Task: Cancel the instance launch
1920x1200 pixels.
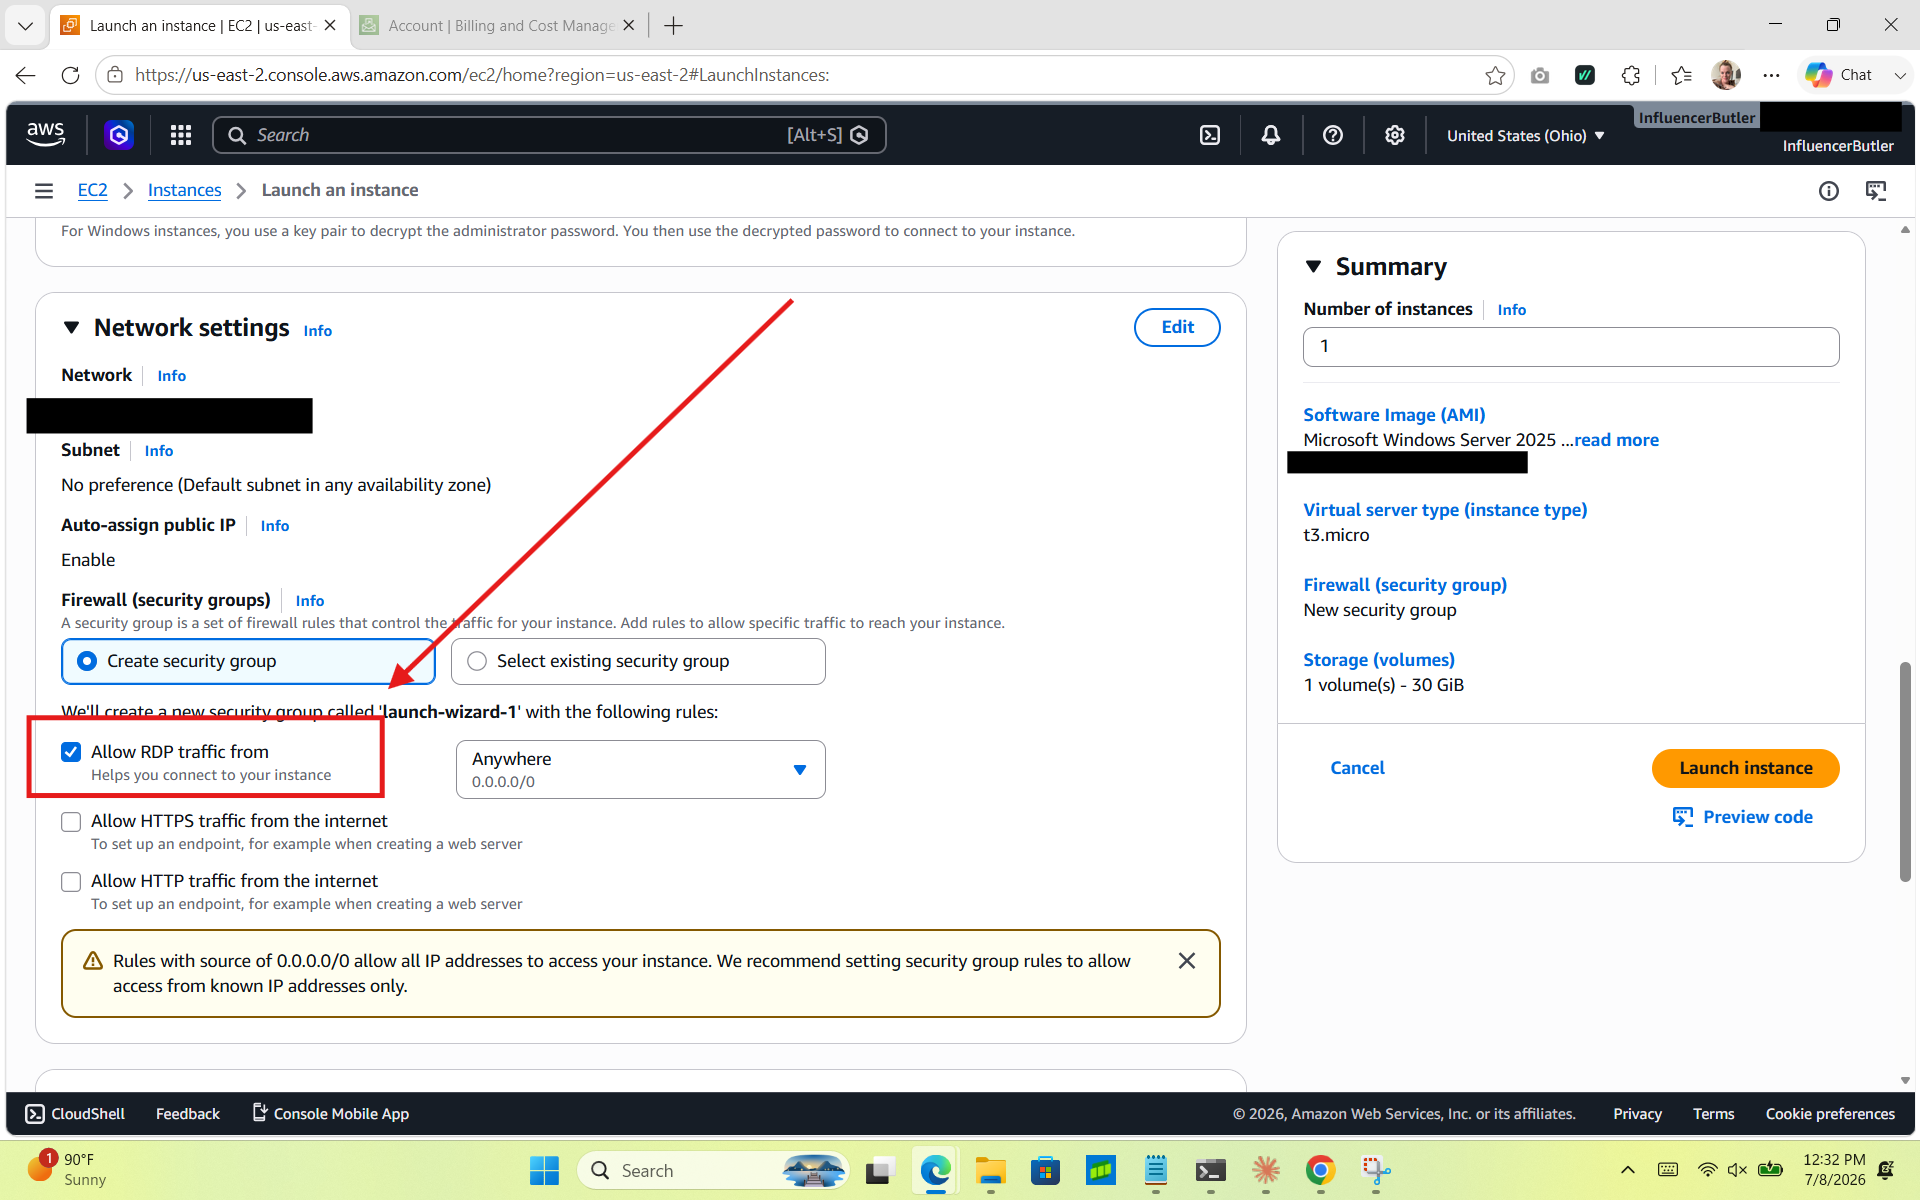Action: tap(1357, 768)
